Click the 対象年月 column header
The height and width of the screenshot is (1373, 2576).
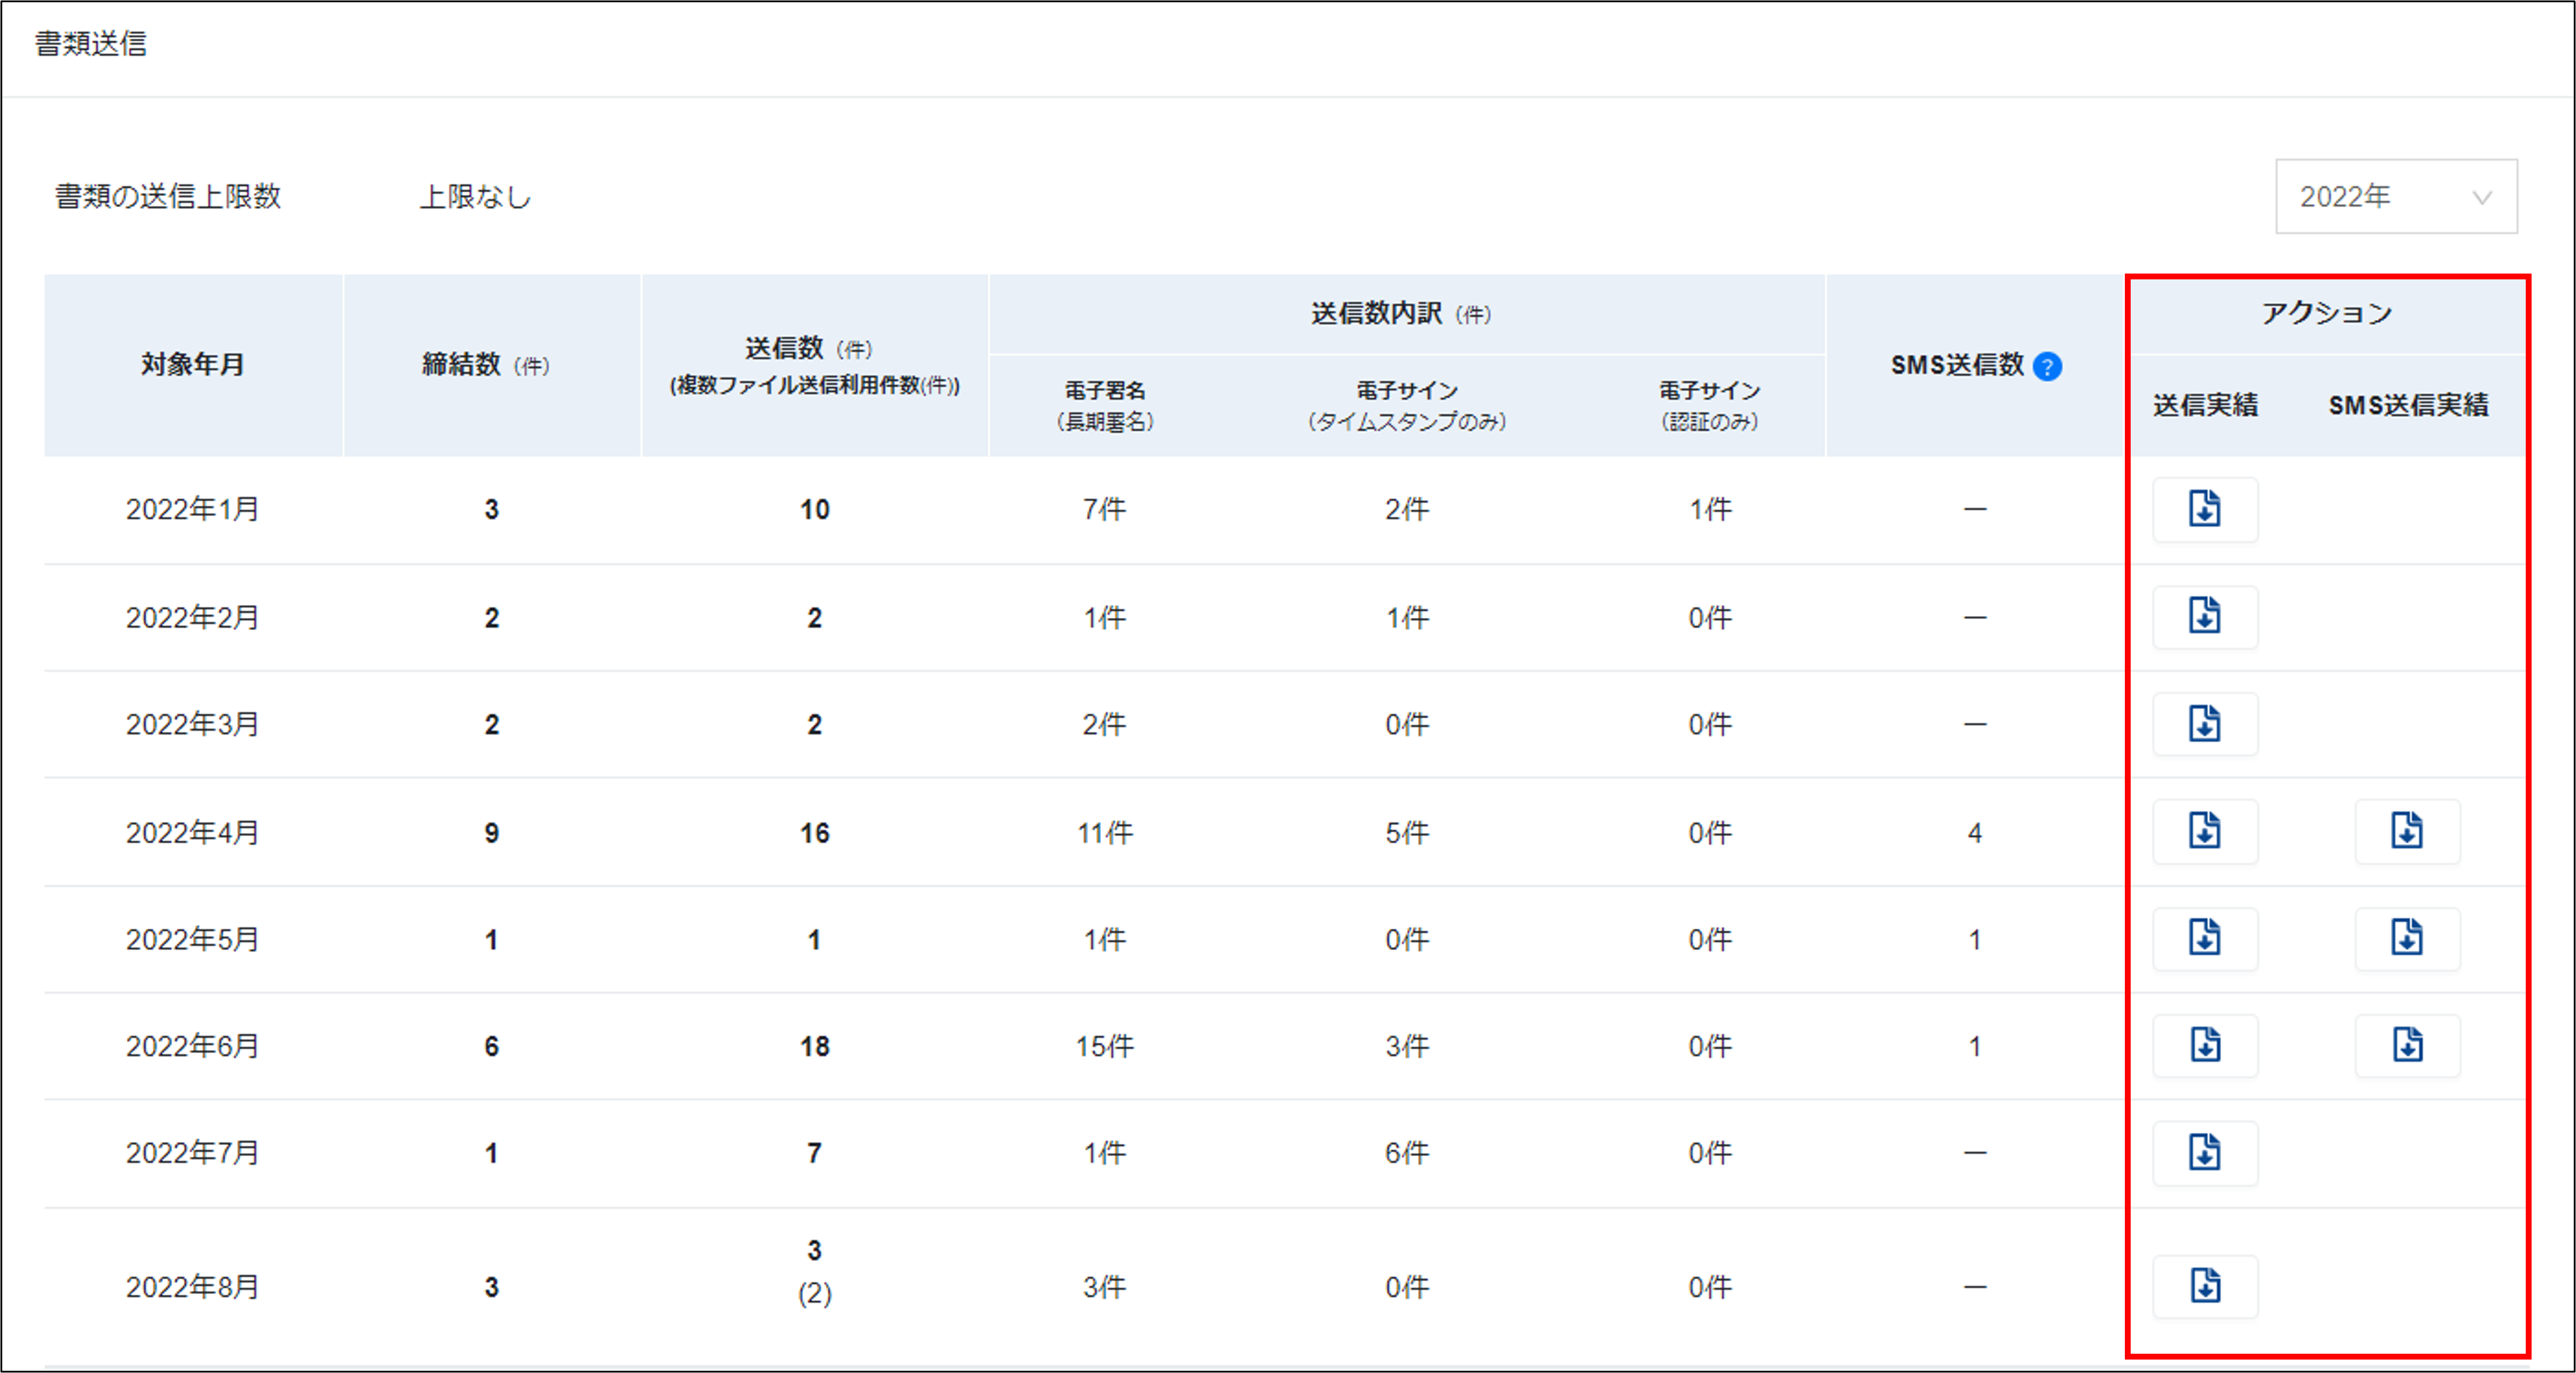coord(193,365)
